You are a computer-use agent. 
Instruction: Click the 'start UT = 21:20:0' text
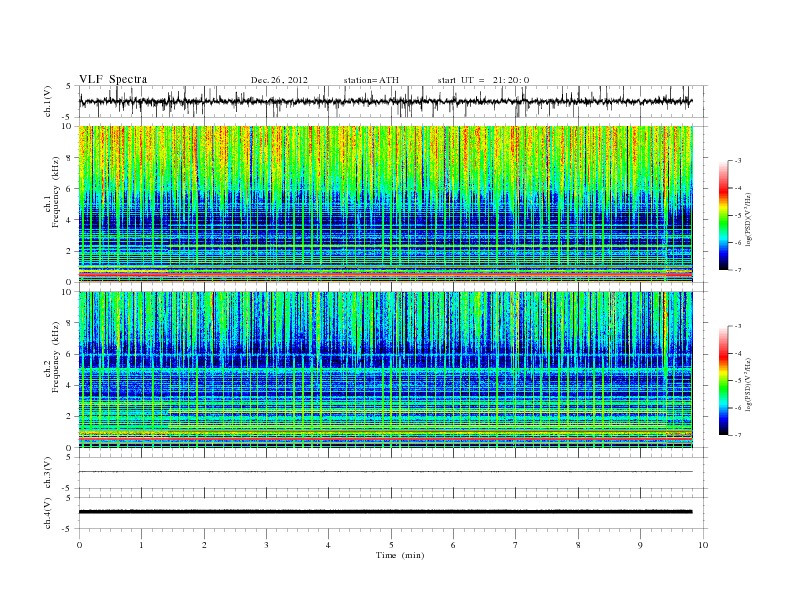(x=483, y=80)
